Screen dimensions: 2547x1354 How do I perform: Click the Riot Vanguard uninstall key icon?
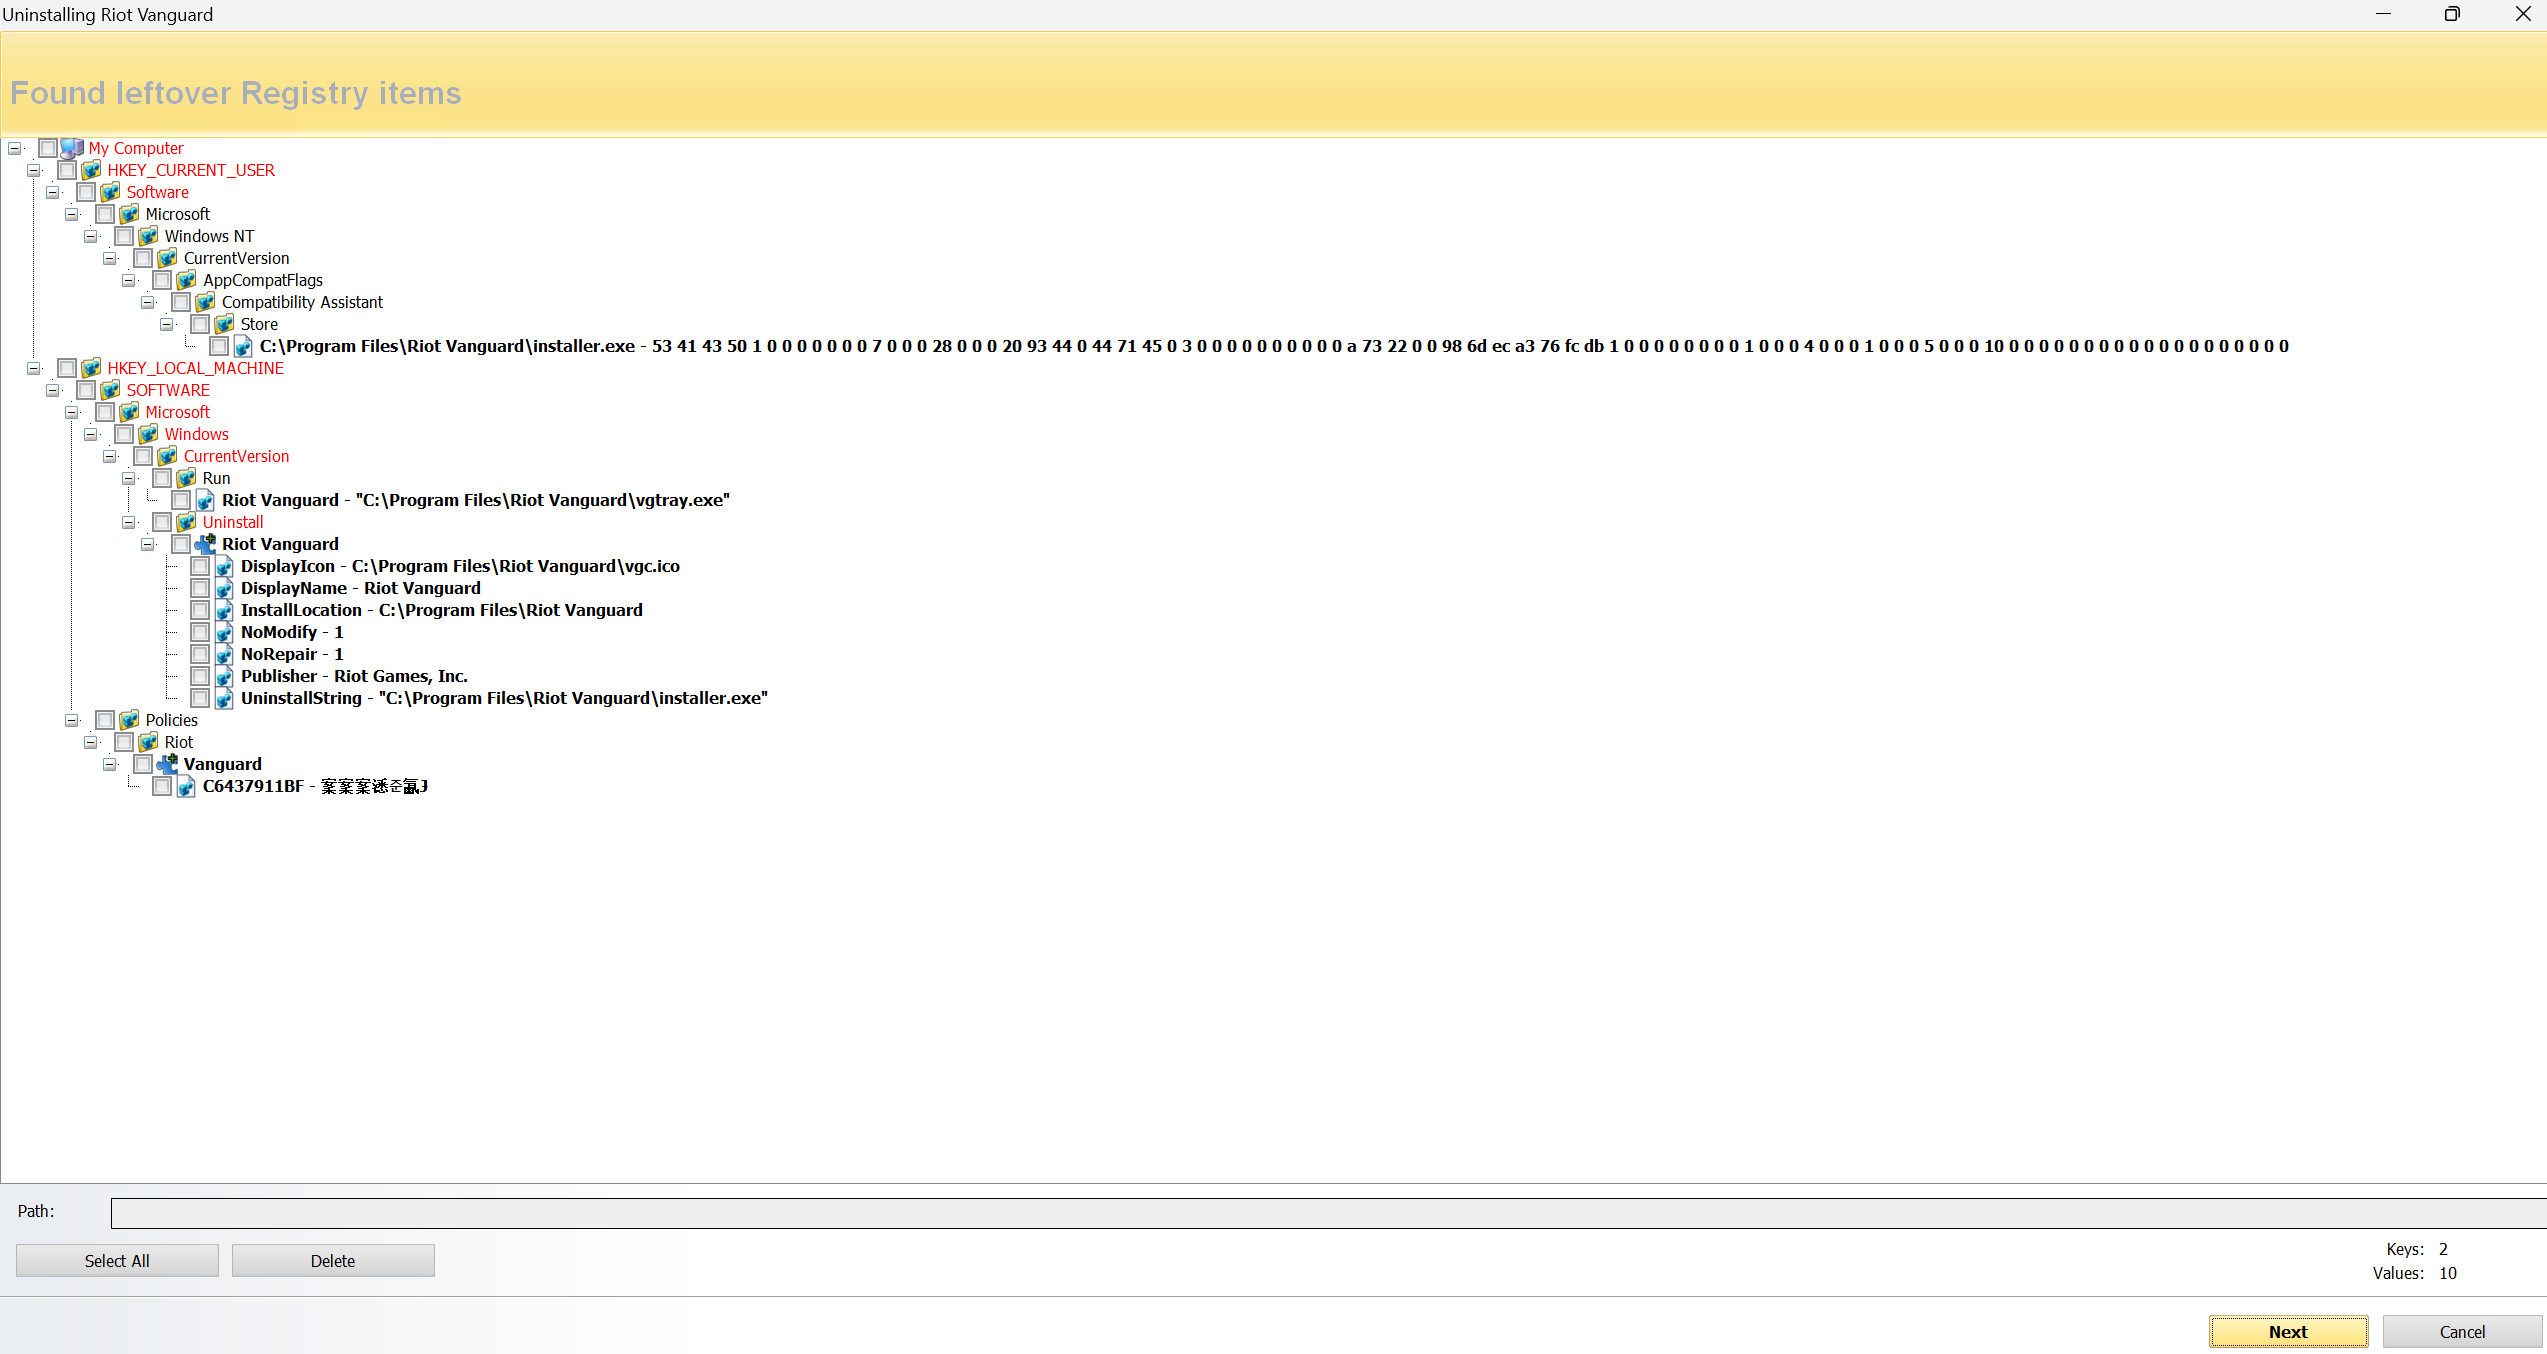(x=205, y=544)
